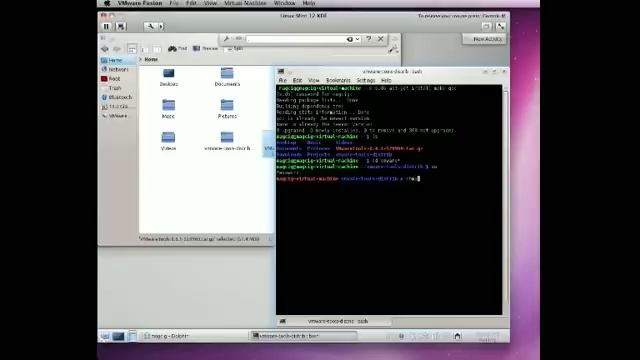Open the Window menu in mac menu bar

pyautogui.click(x=284, y=3)
